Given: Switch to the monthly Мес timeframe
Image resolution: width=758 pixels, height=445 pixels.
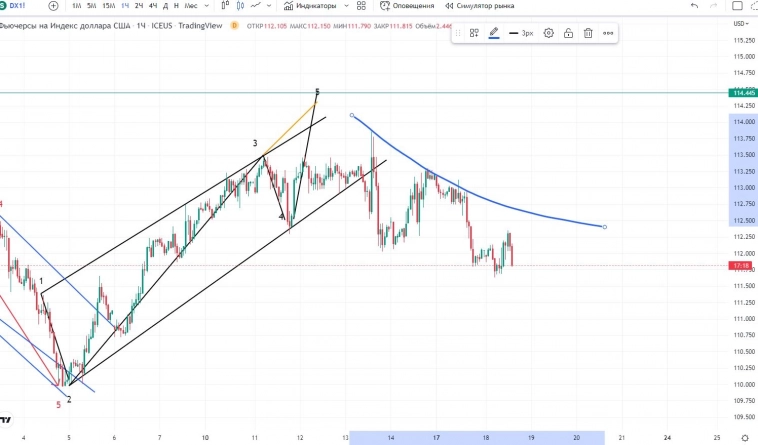Looking at the screenshot, I should pyautogui.click(x=191, y=6).
